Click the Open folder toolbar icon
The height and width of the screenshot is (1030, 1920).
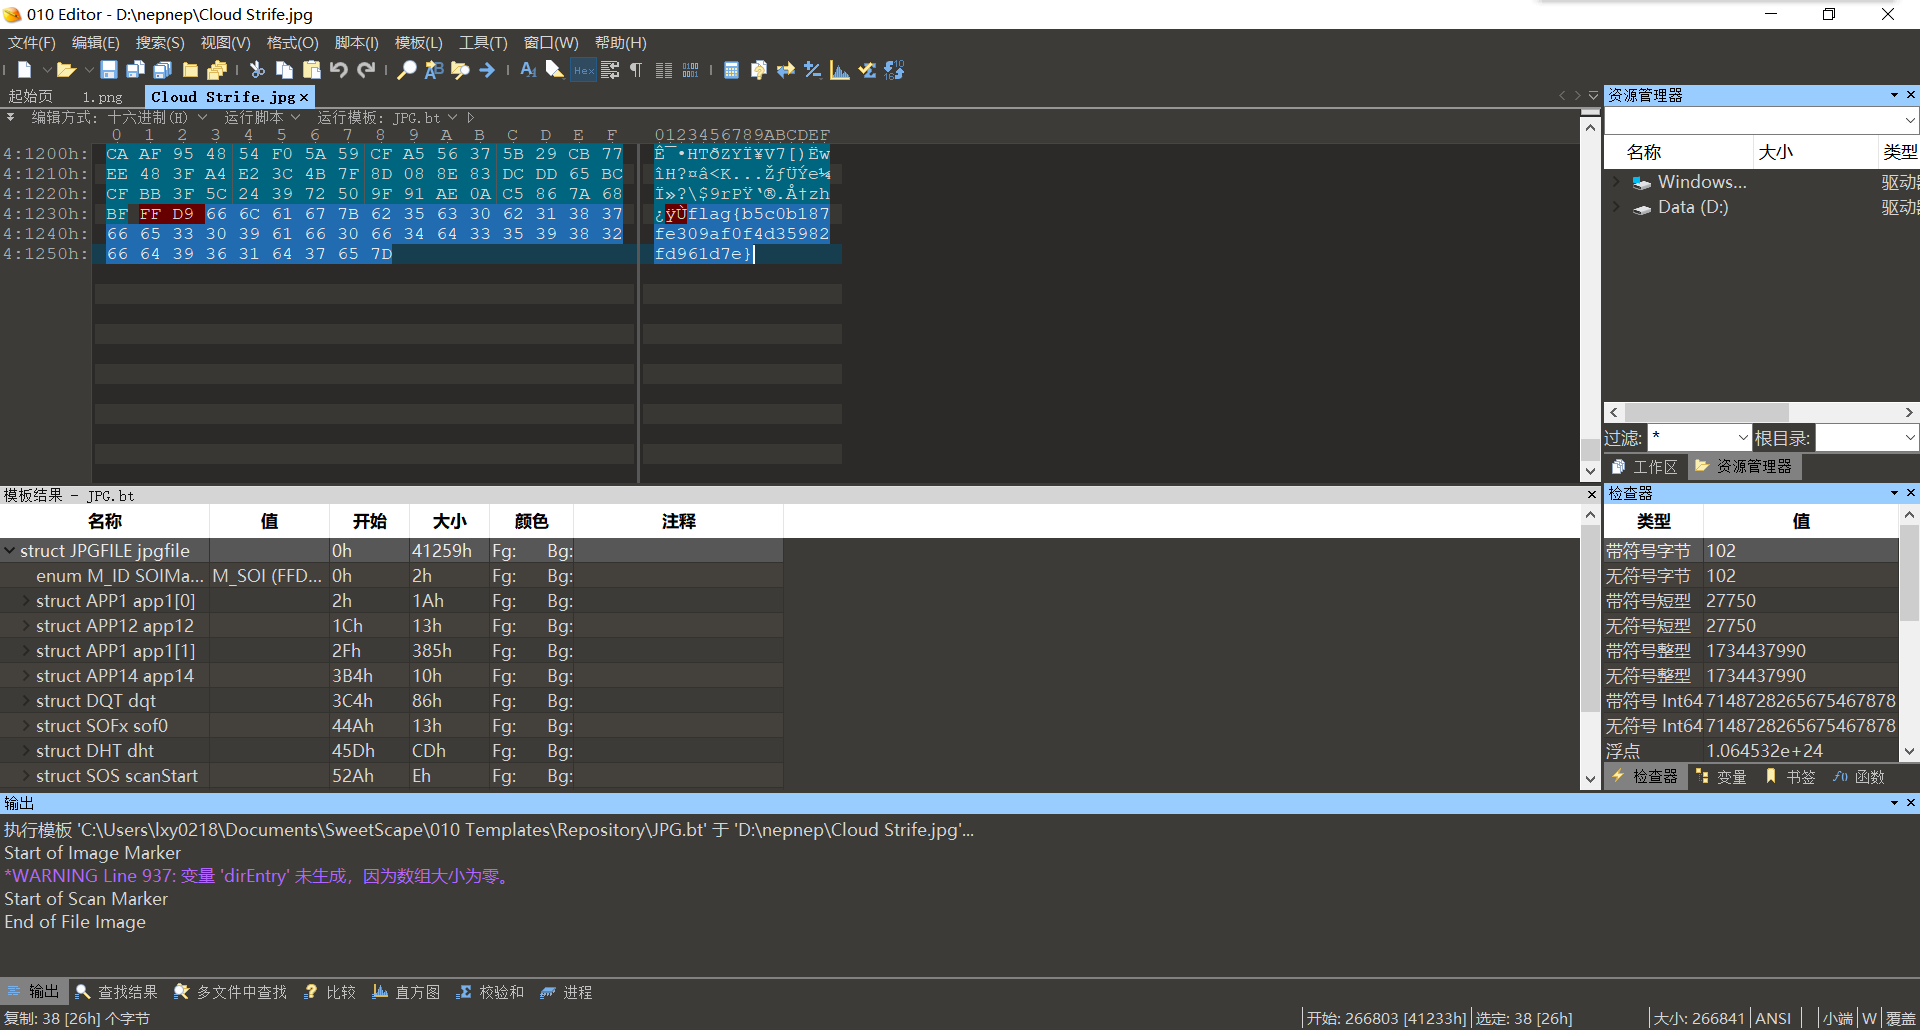(x=66, y=70)
